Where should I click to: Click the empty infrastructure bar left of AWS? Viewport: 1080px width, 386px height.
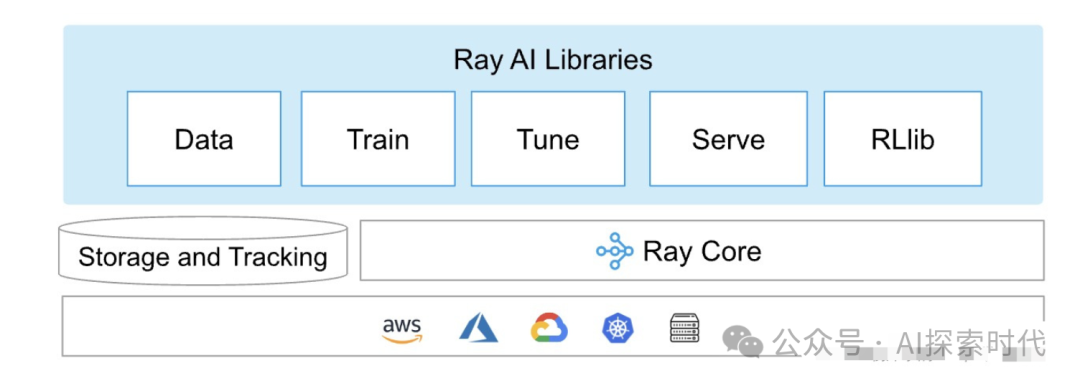(x=220, y=327)
